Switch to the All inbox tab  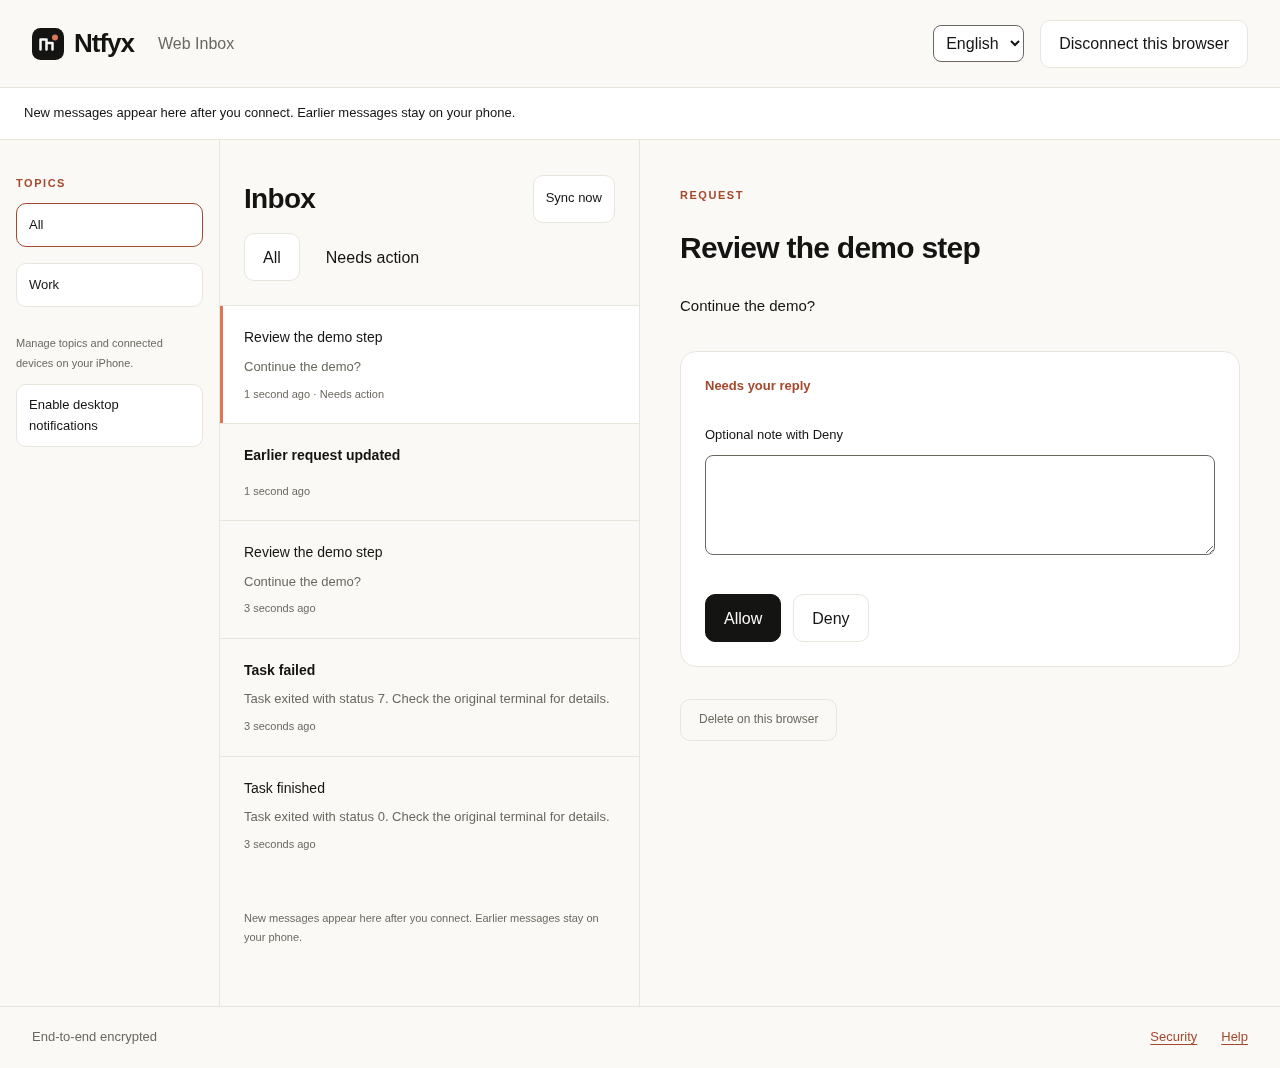(x=272, y=257)
